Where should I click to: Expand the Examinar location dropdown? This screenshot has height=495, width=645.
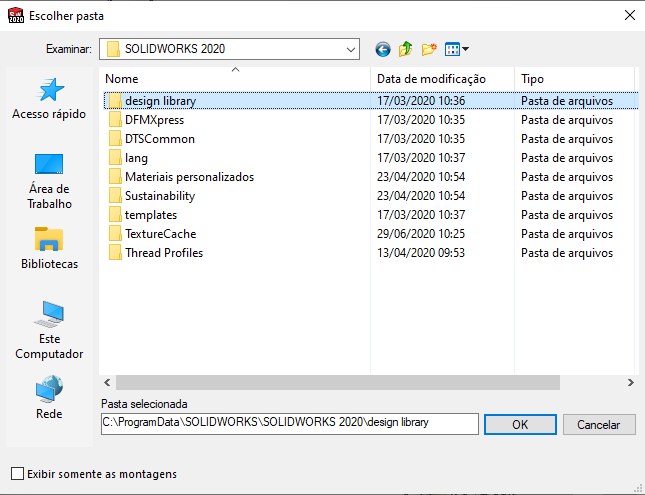point(350,49)
